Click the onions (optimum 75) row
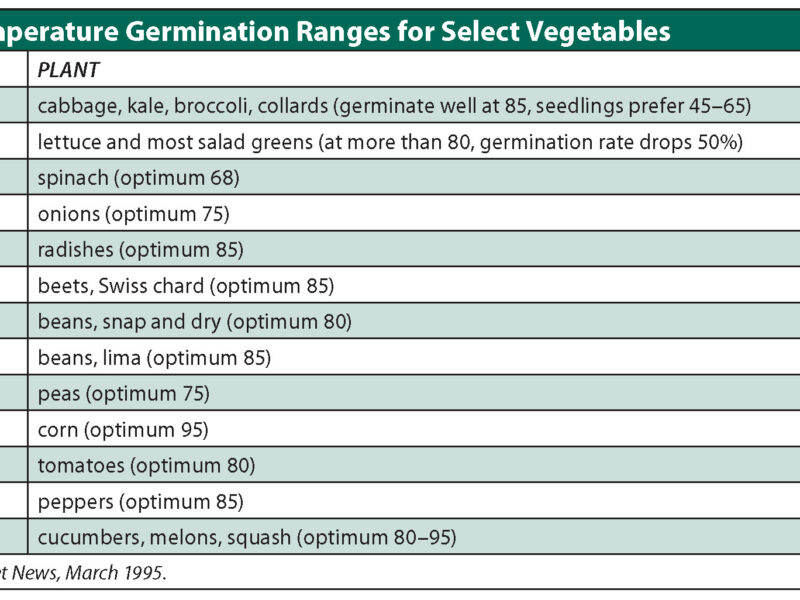800x600 pixels. click(x=134, y=213)
